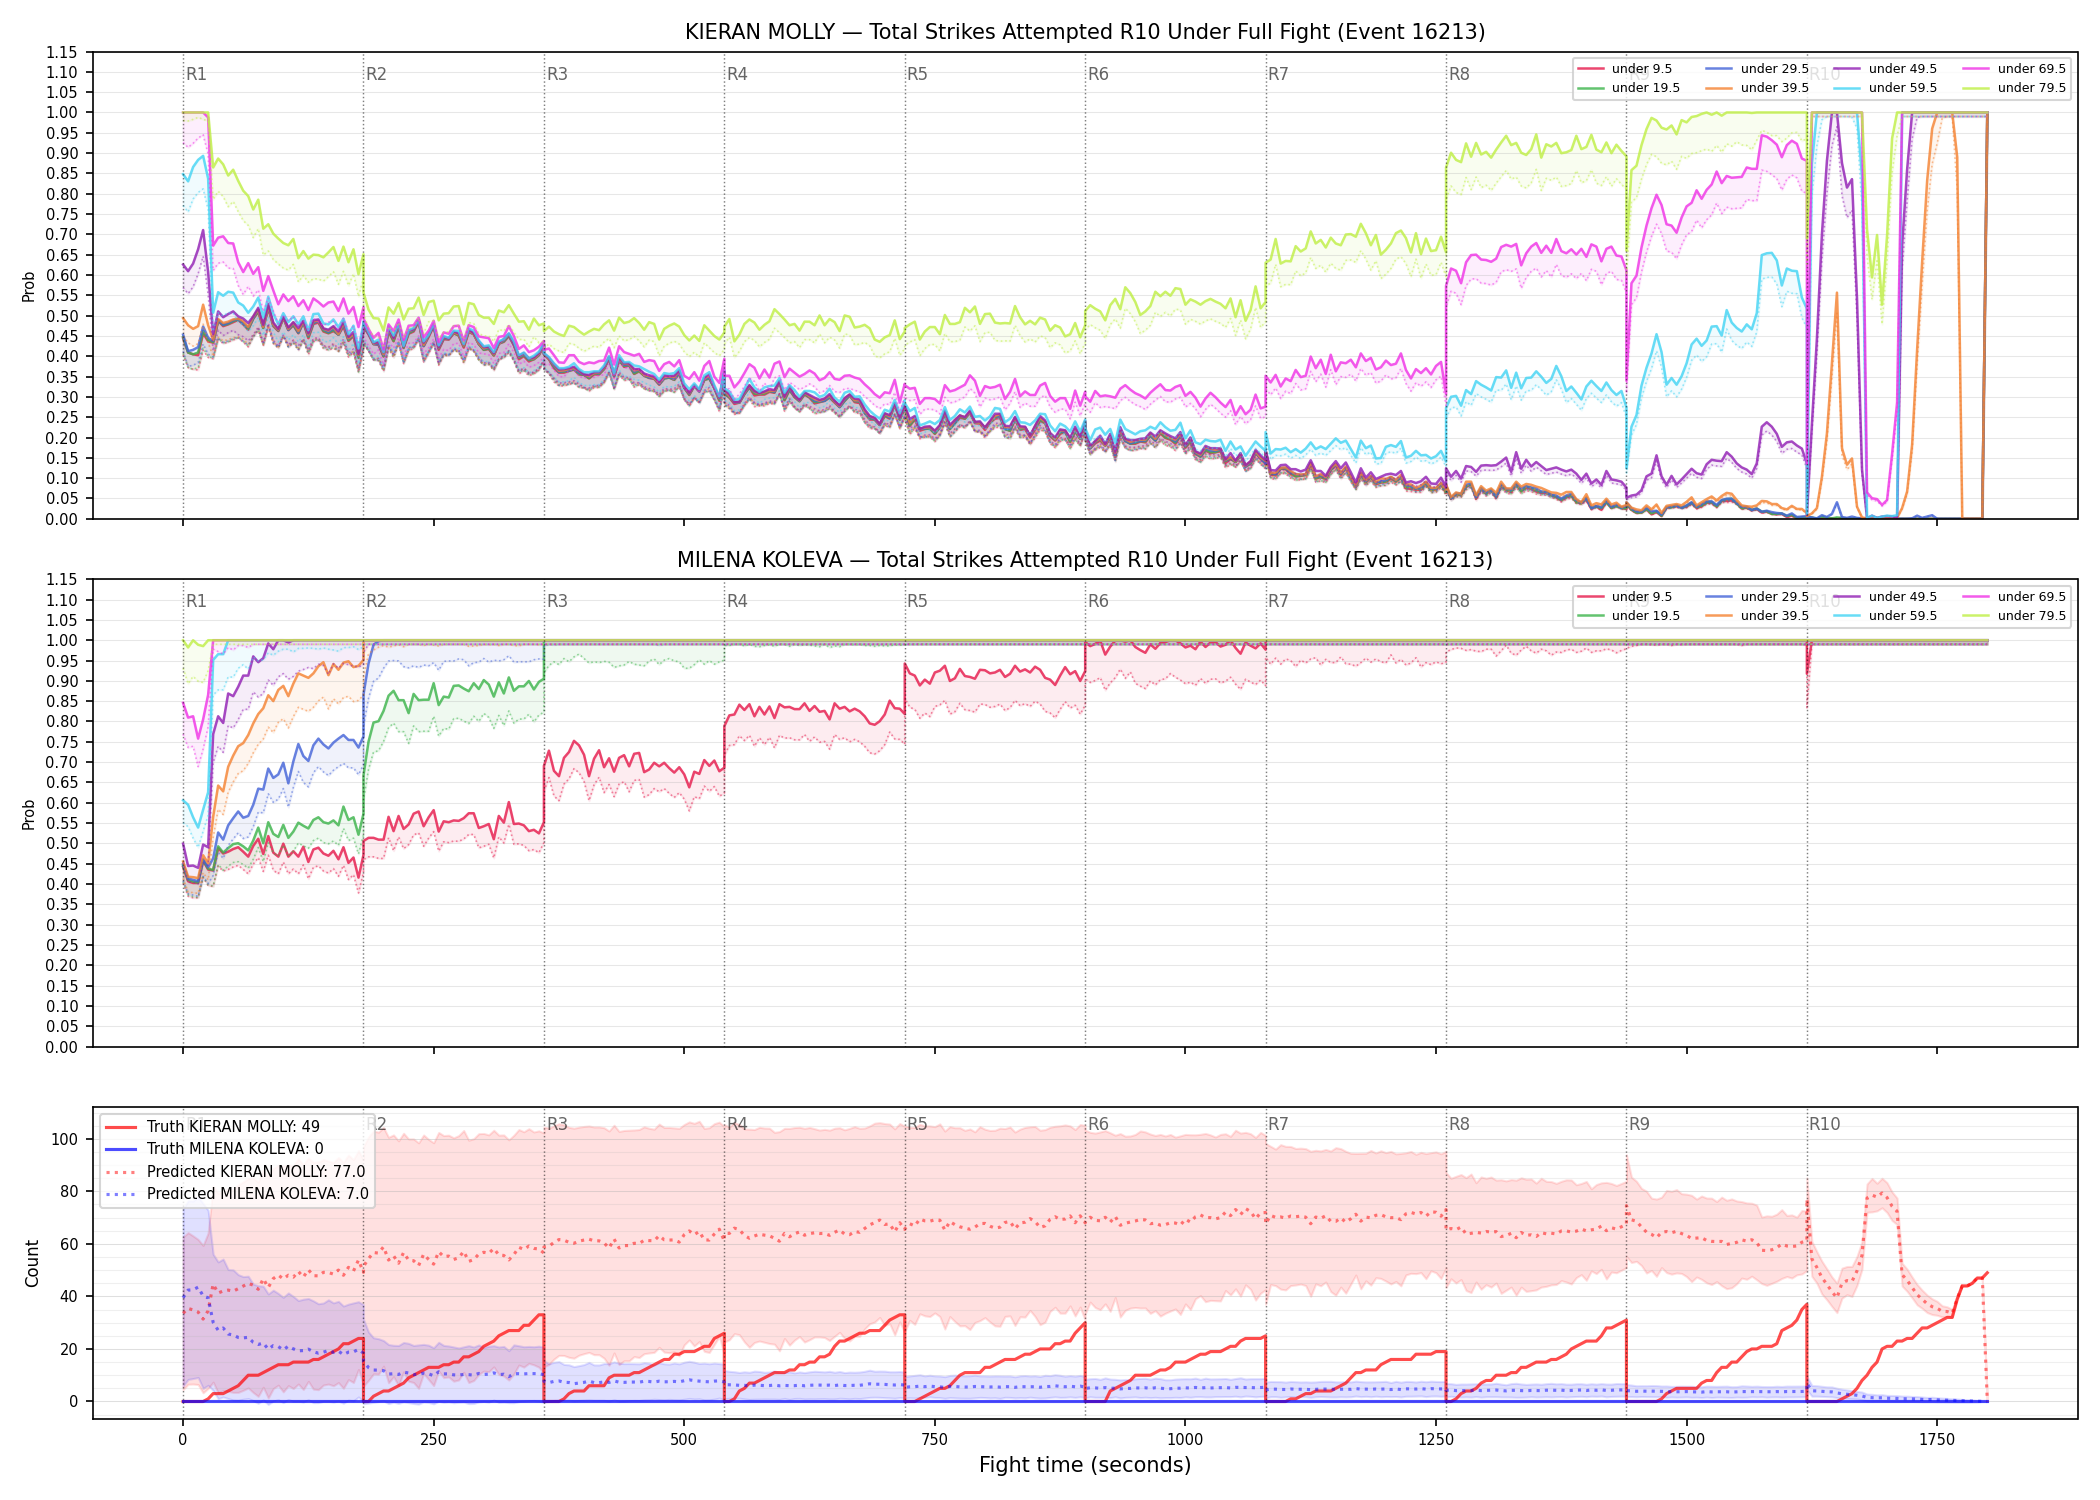Click R4 marker in Milena Koleva chart

pos(737,601)
